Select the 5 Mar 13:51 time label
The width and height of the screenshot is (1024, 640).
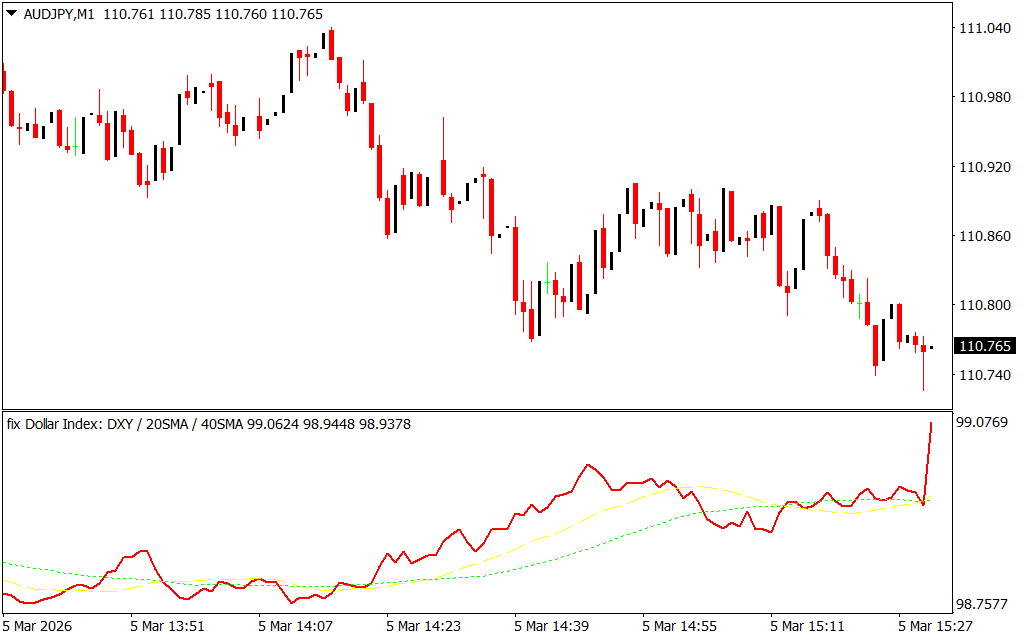tap(167, 626)
